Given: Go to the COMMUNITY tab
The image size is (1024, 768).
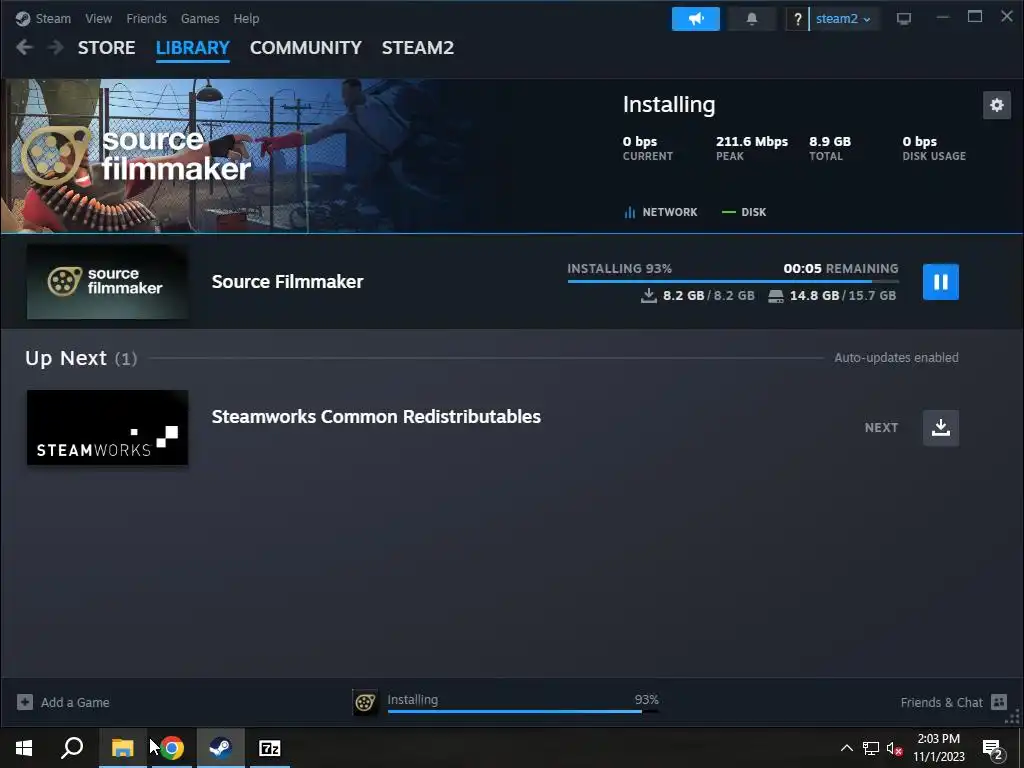Looking at the screenshot, I should pyautogui.click(x=306, y=48).
